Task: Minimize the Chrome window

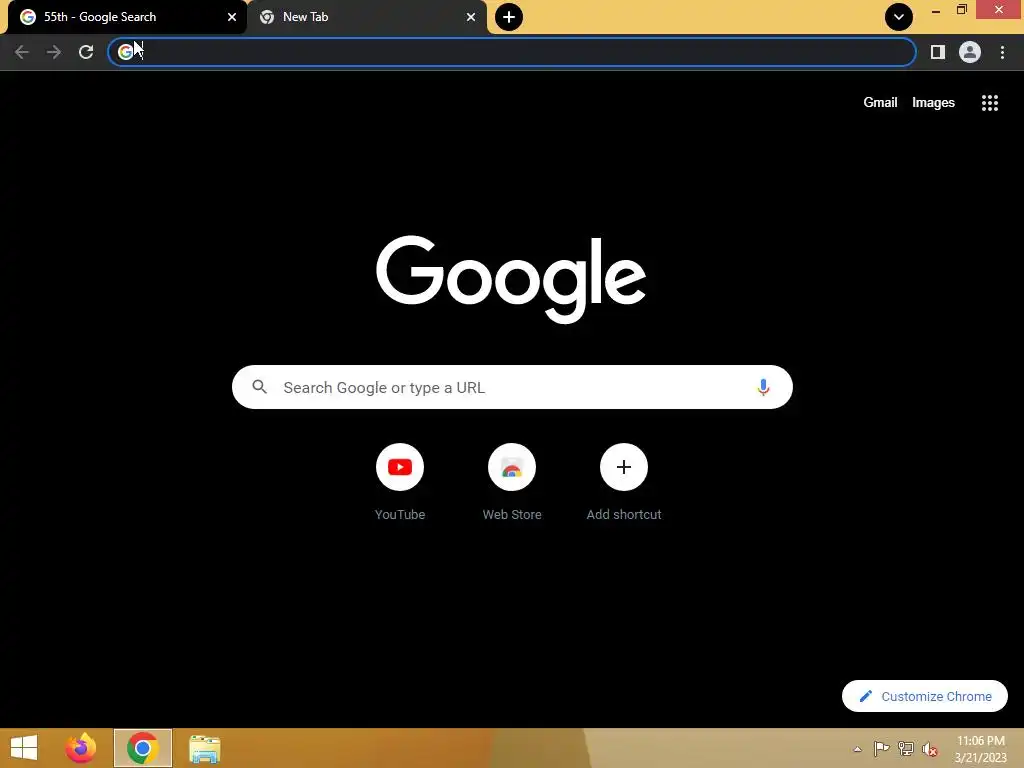Action: click(936, 10)
